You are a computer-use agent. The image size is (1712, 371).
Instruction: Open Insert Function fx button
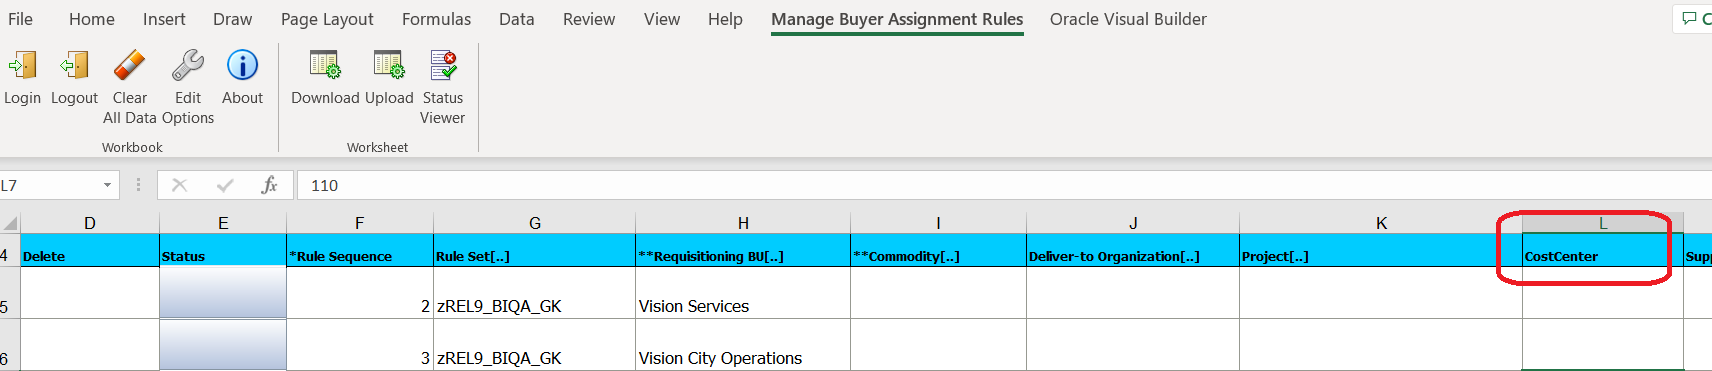click(x=269, y=185)
